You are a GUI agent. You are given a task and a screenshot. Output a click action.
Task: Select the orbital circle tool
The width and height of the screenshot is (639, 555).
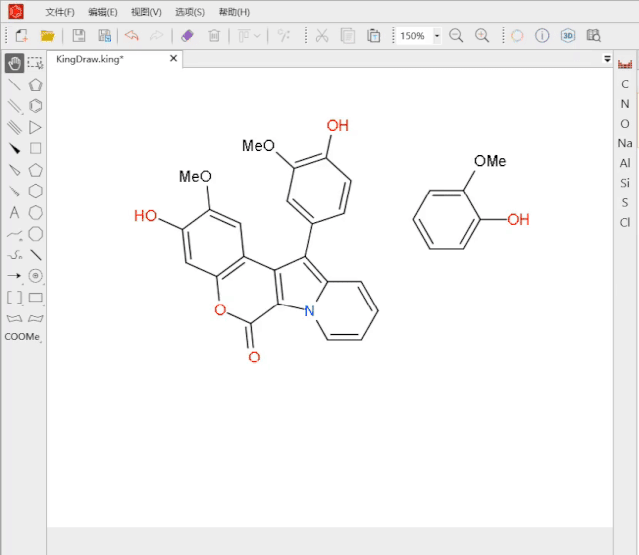point(35,276)
